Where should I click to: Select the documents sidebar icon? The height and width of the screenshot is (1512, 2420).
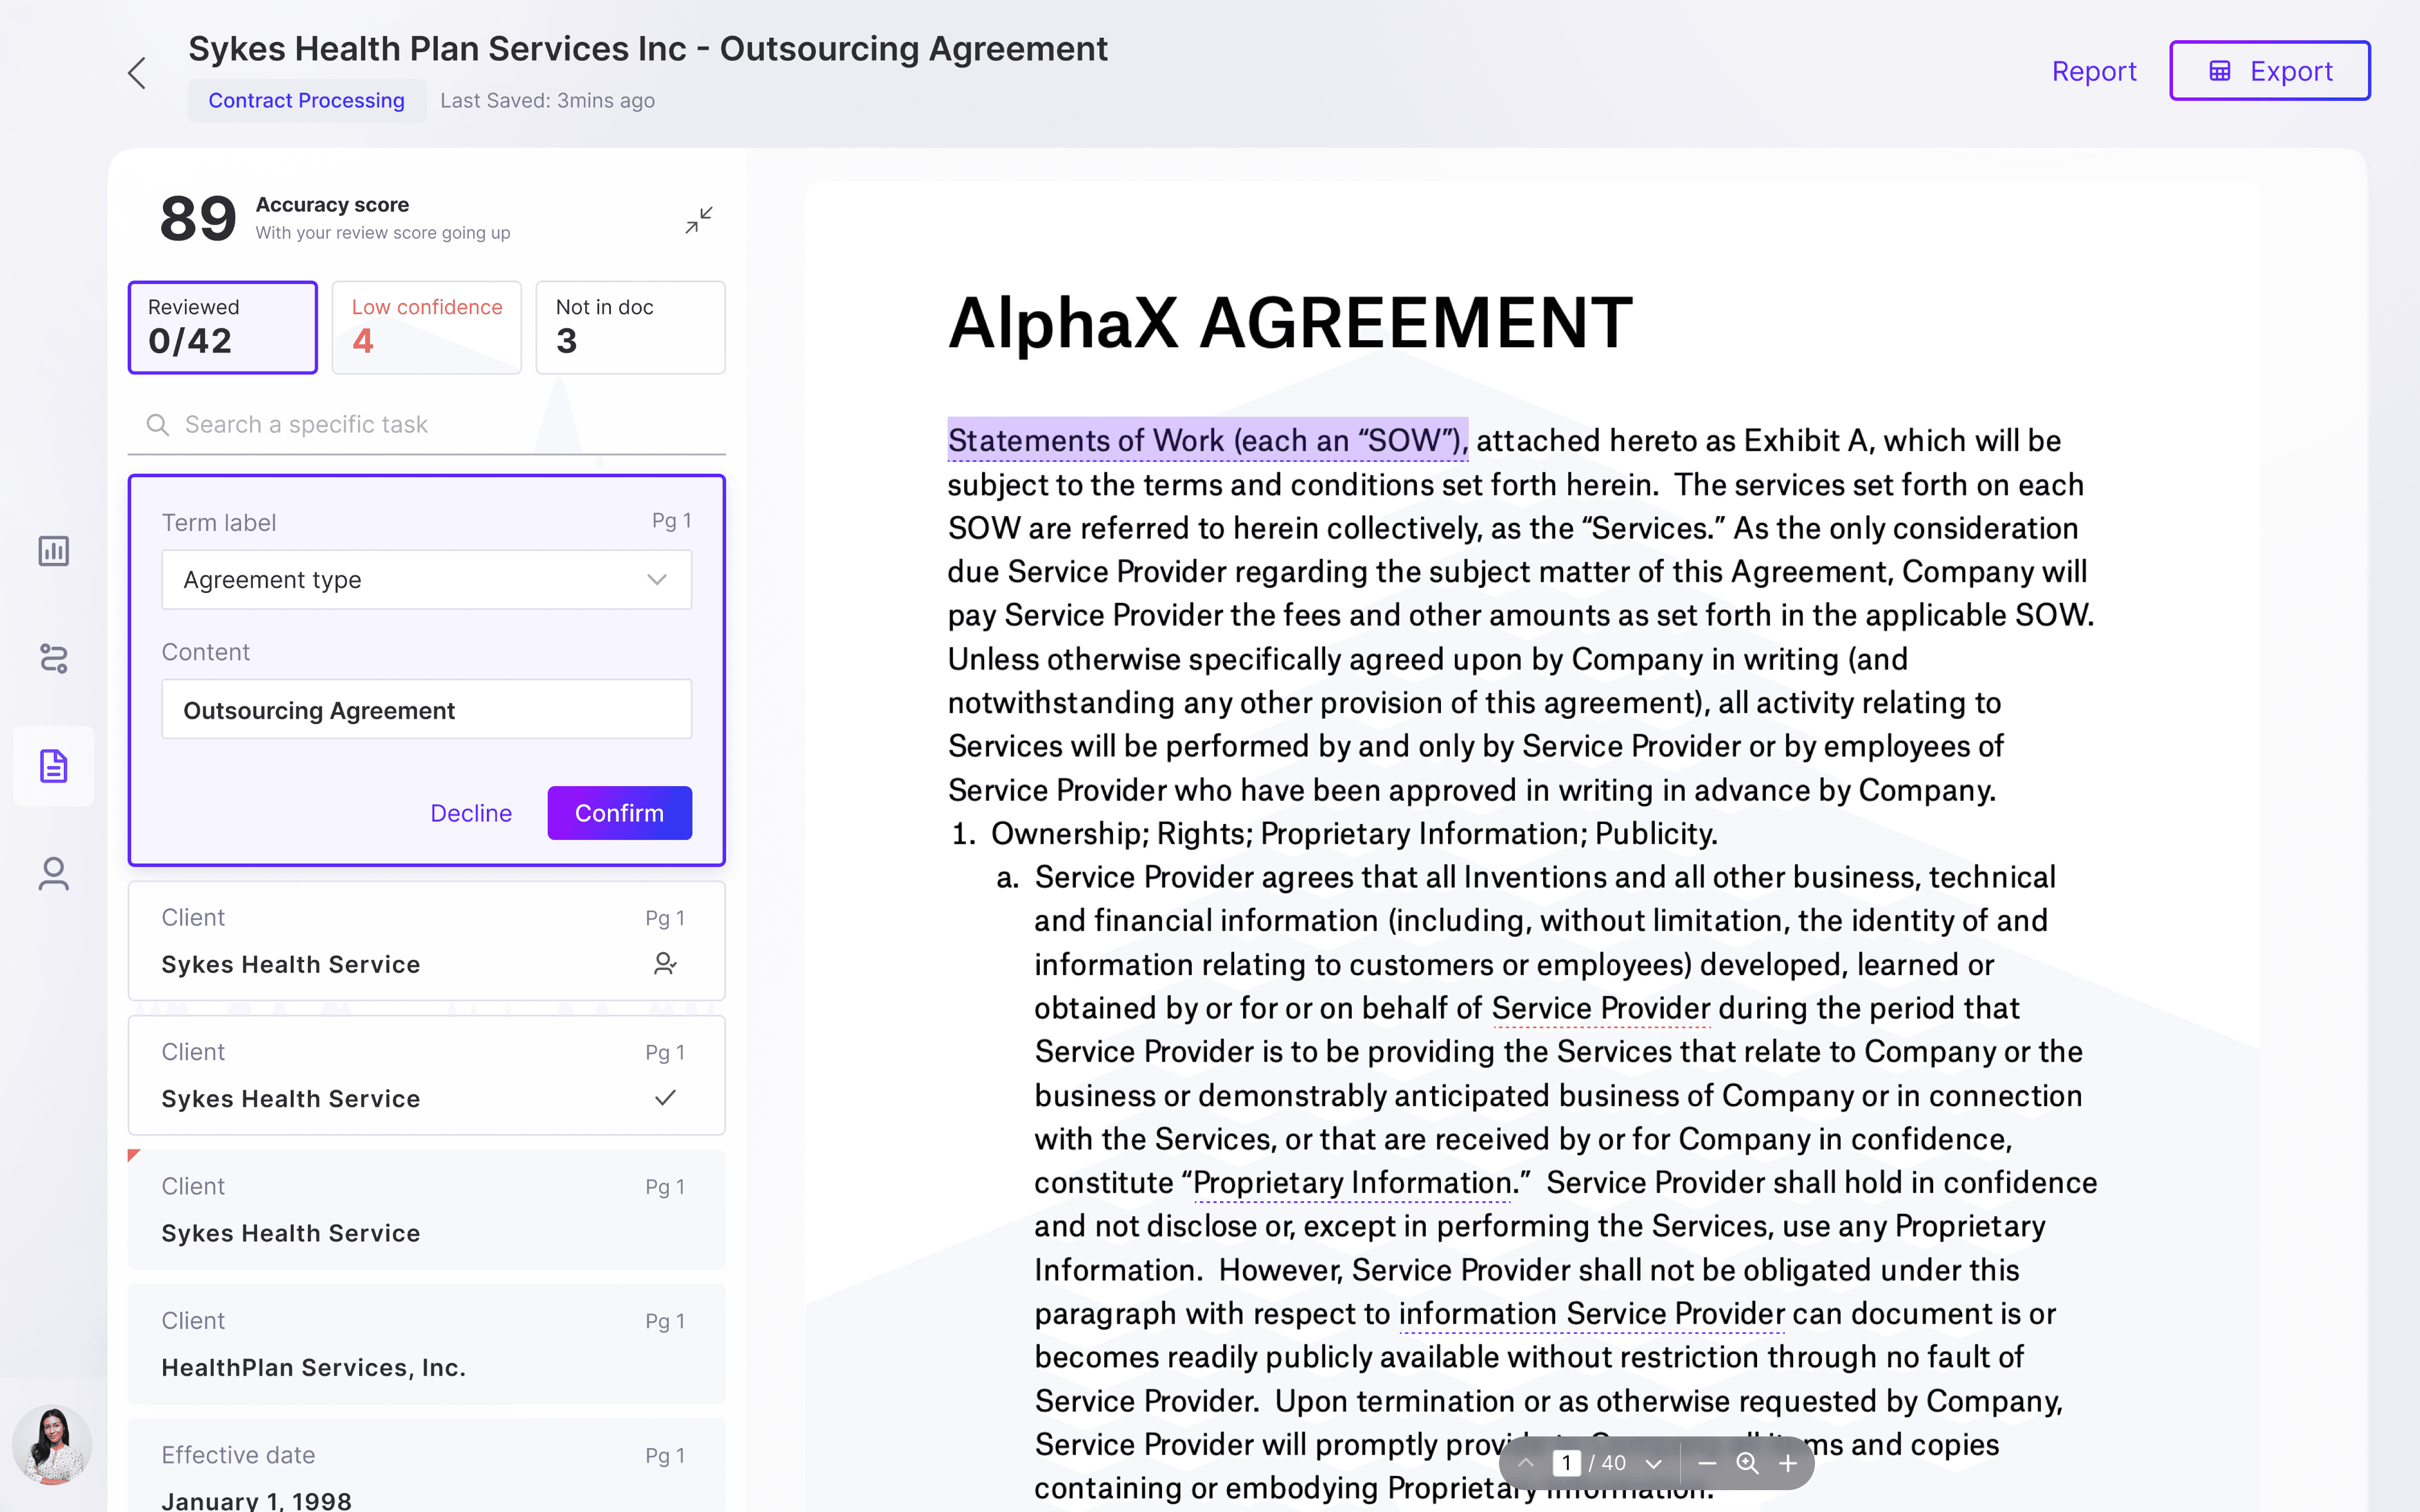(54, 766)
